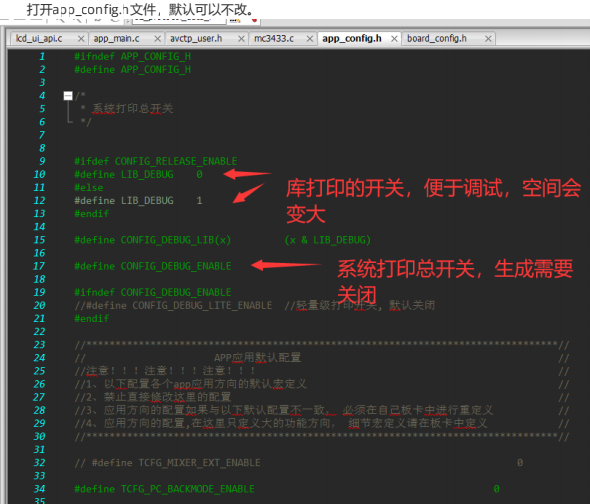Close the mc3433.c tab
The image size is (590, 504).
[x=310, y=39]
